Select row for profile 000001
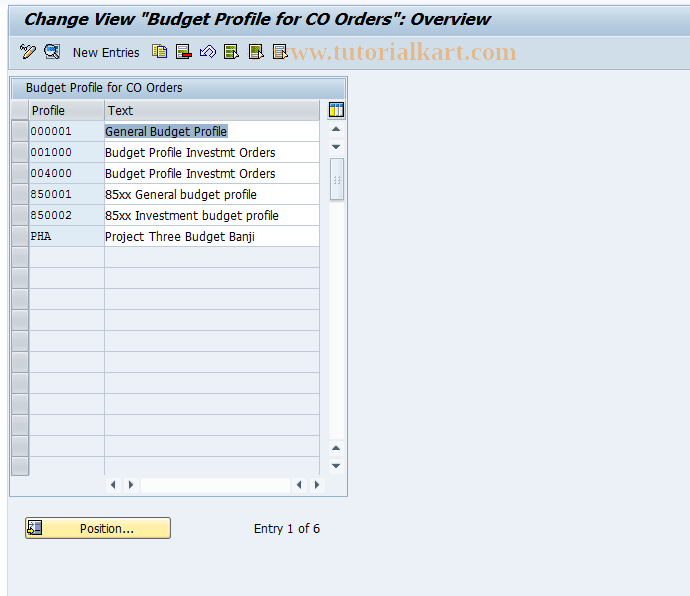 click(x=20, y=131)
